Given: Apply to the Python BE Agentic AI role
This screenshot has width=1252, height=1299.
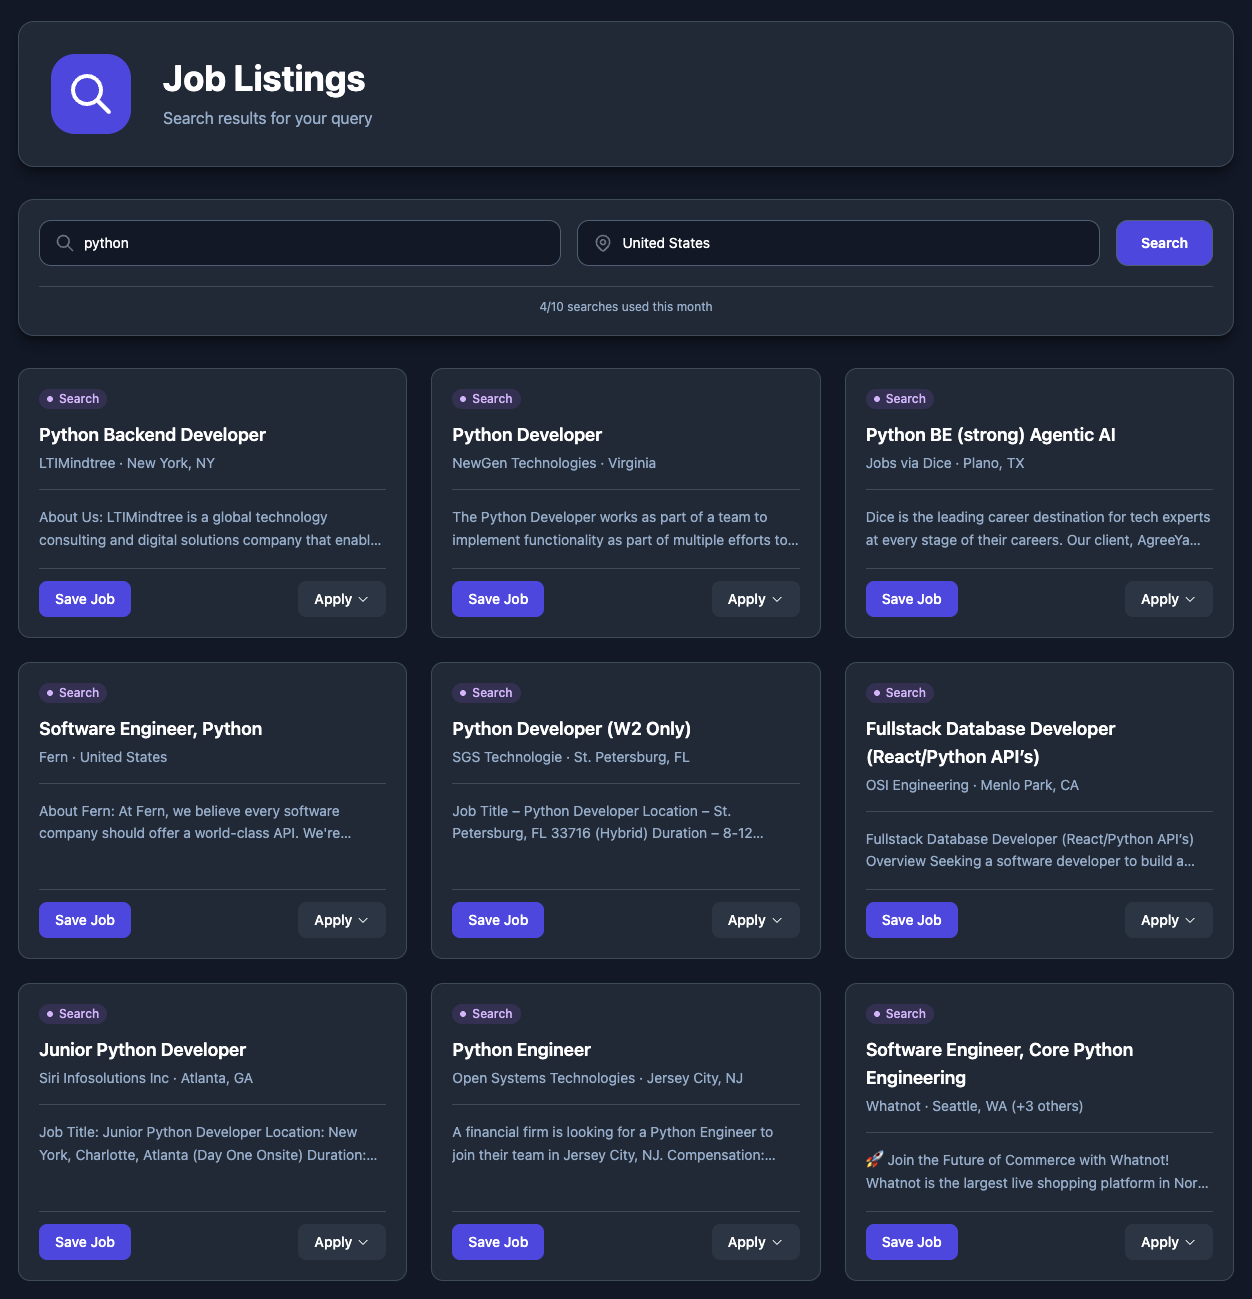Looking at the screenshot, I should (x=1168, y=598).
